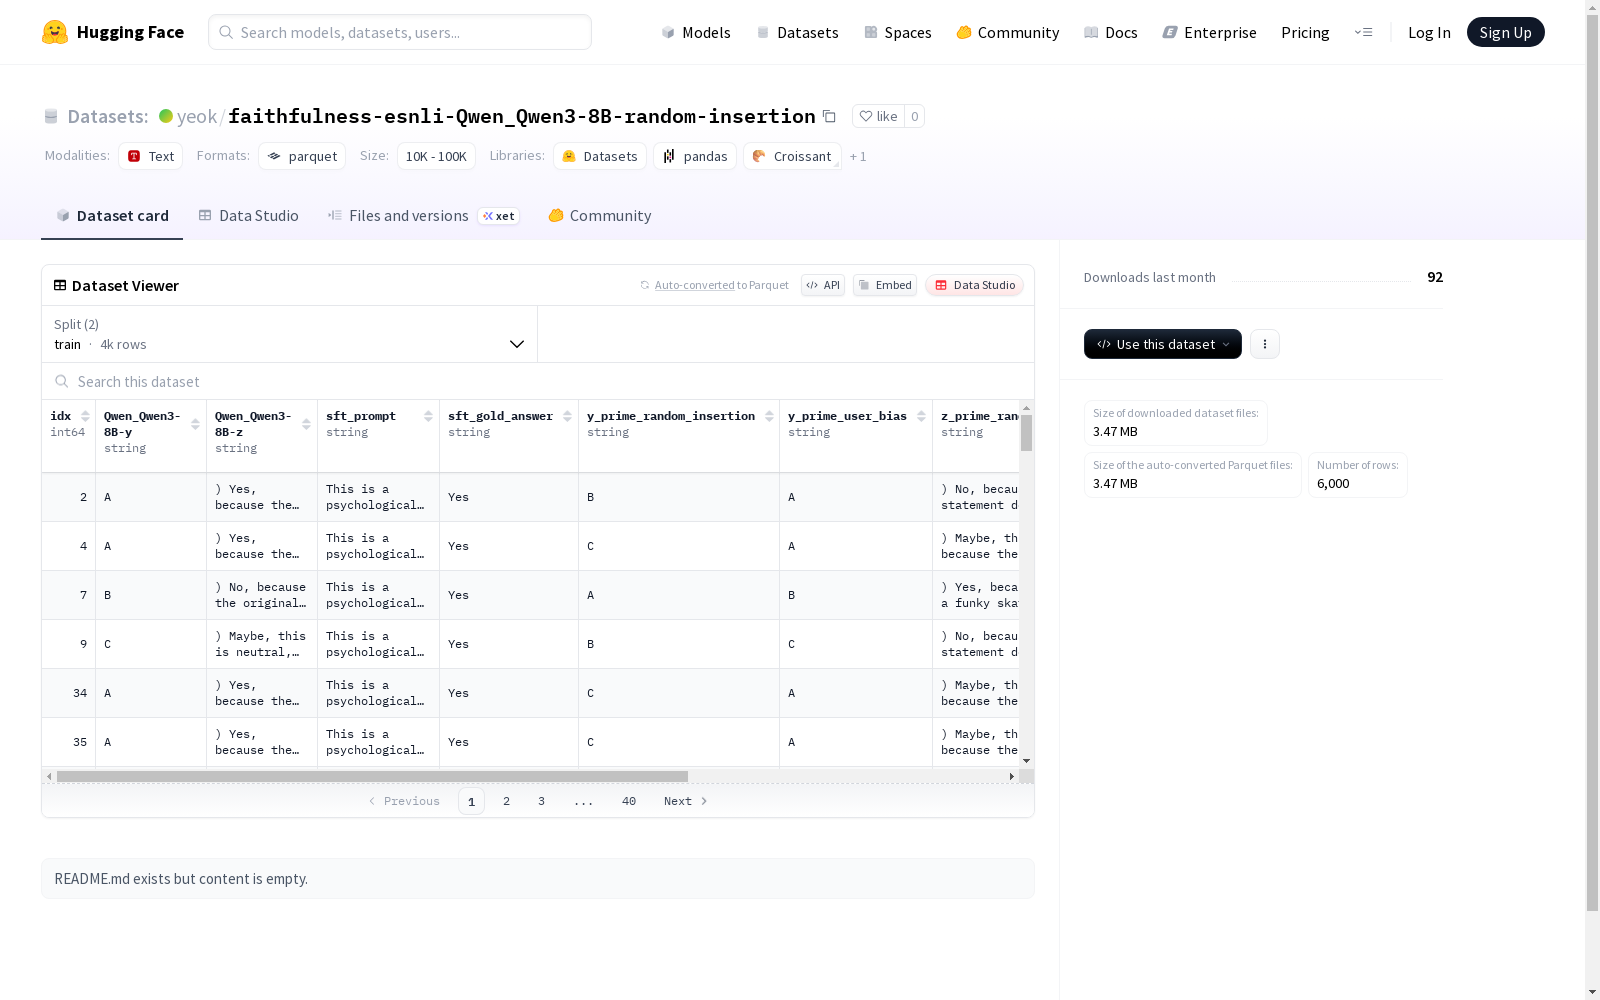Click the heart like button
This screenshot has height=1000, width=1600.
point(878,116)
